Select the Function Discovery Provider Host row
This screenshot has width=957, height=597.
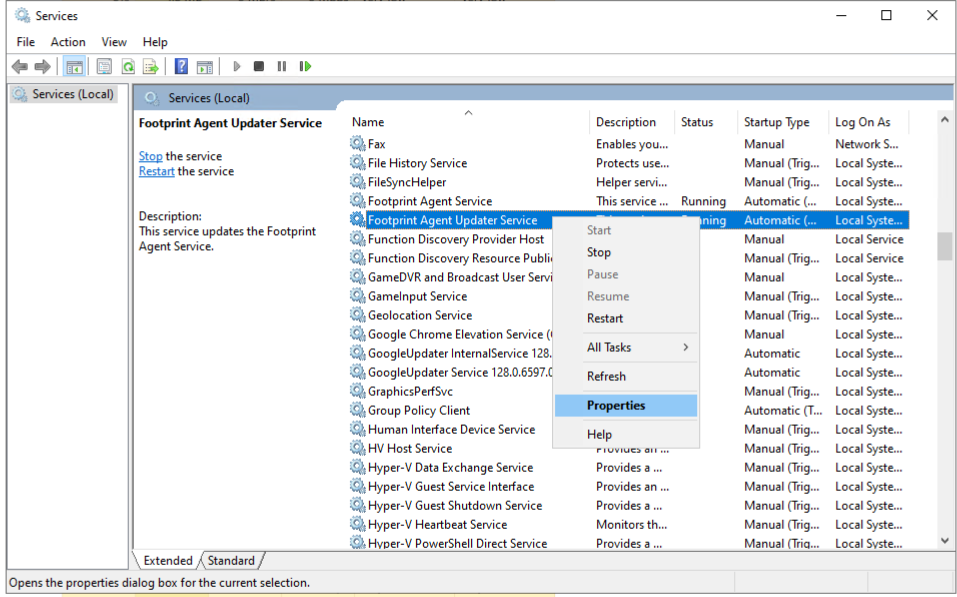[x=629, y=239]
